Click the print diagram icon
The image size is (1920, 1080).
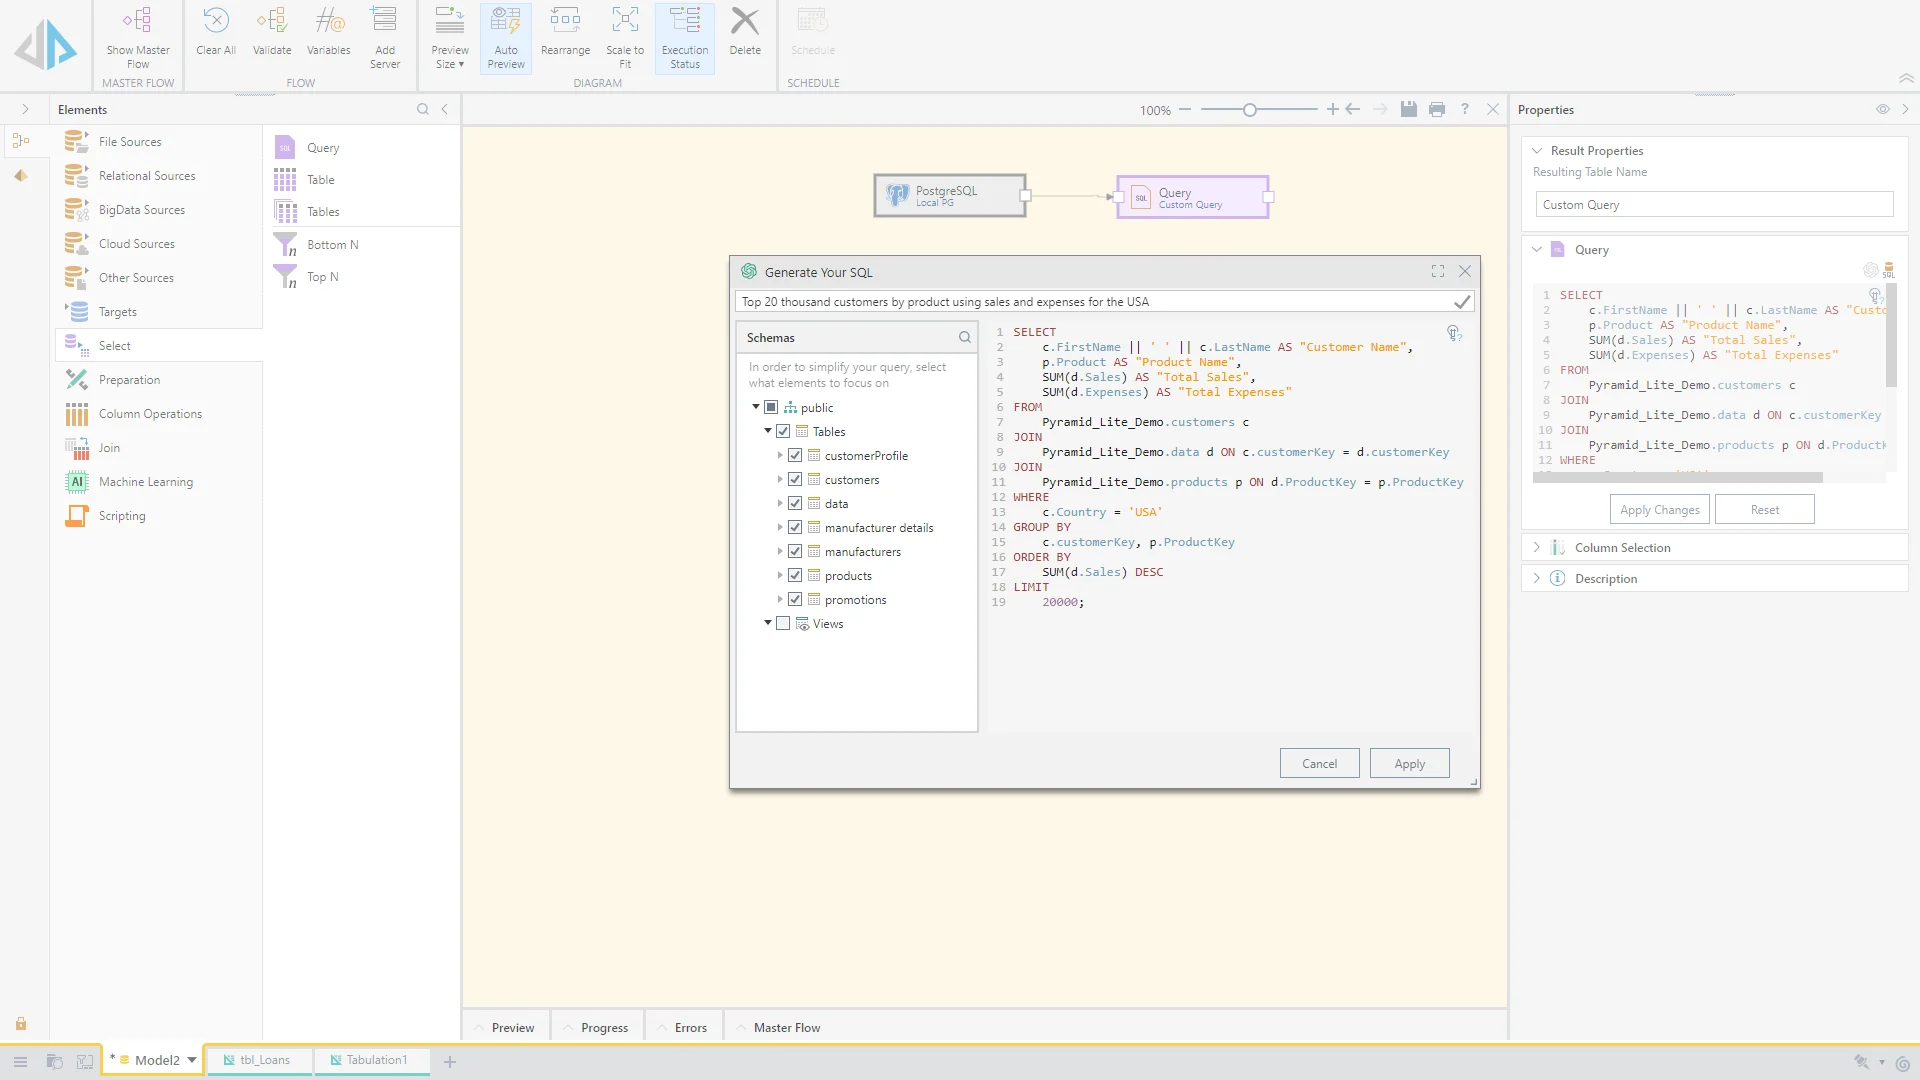click(x=1437, y=110)
